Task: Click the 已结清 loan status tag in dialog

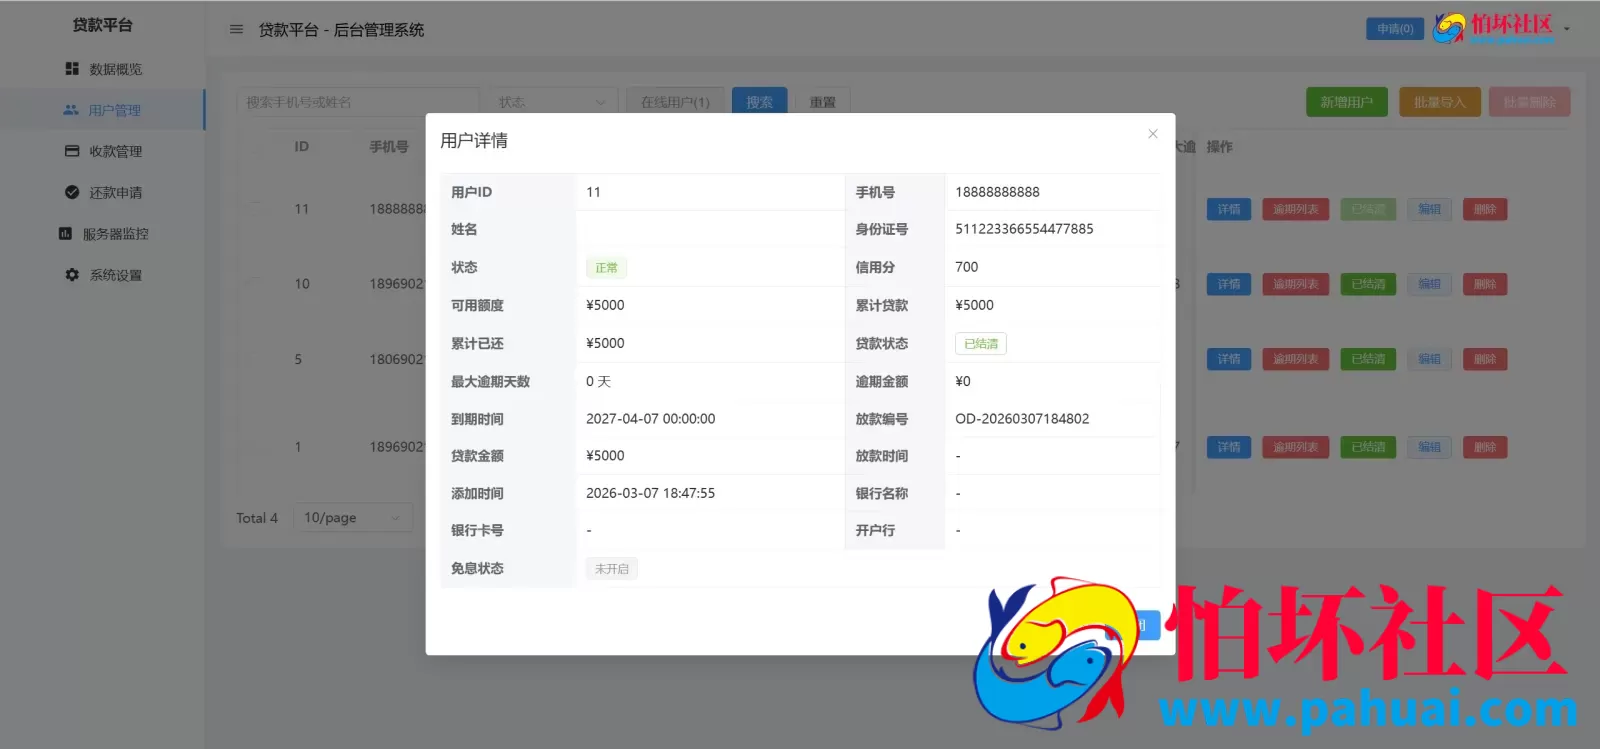Action: point(981,344)
